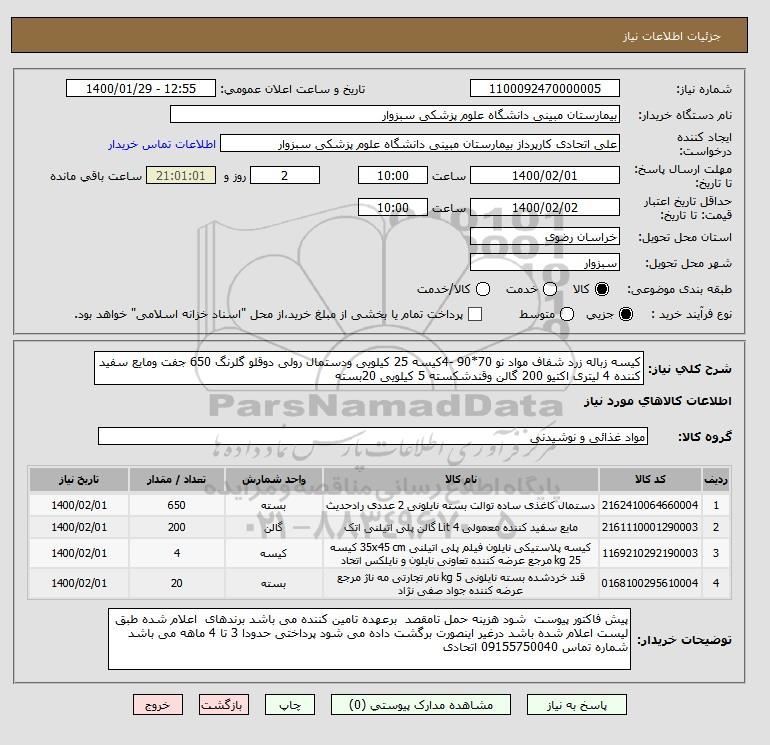Viewport: 770px width, 745px height.
Task: Click the province field خراسان رضوی
Action: click(545, 237)
